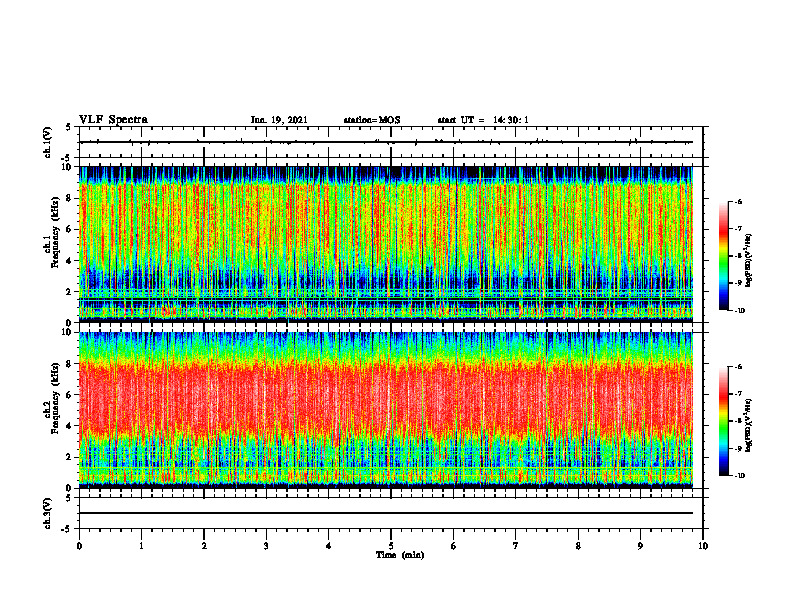Image resolution: width=792 pixels, height=612 pixels.
Task: Click the ch.2 spectrogram color bar
Action: click(723, 421)
